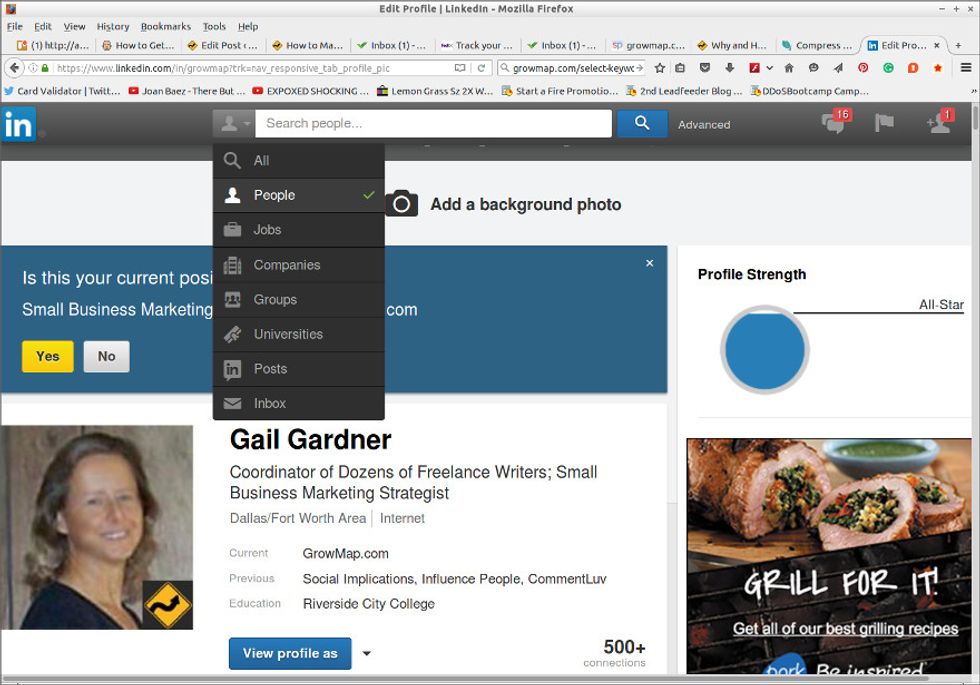
Task: Open Card Validator Twitter bookmark
Action: coord(62,91)
